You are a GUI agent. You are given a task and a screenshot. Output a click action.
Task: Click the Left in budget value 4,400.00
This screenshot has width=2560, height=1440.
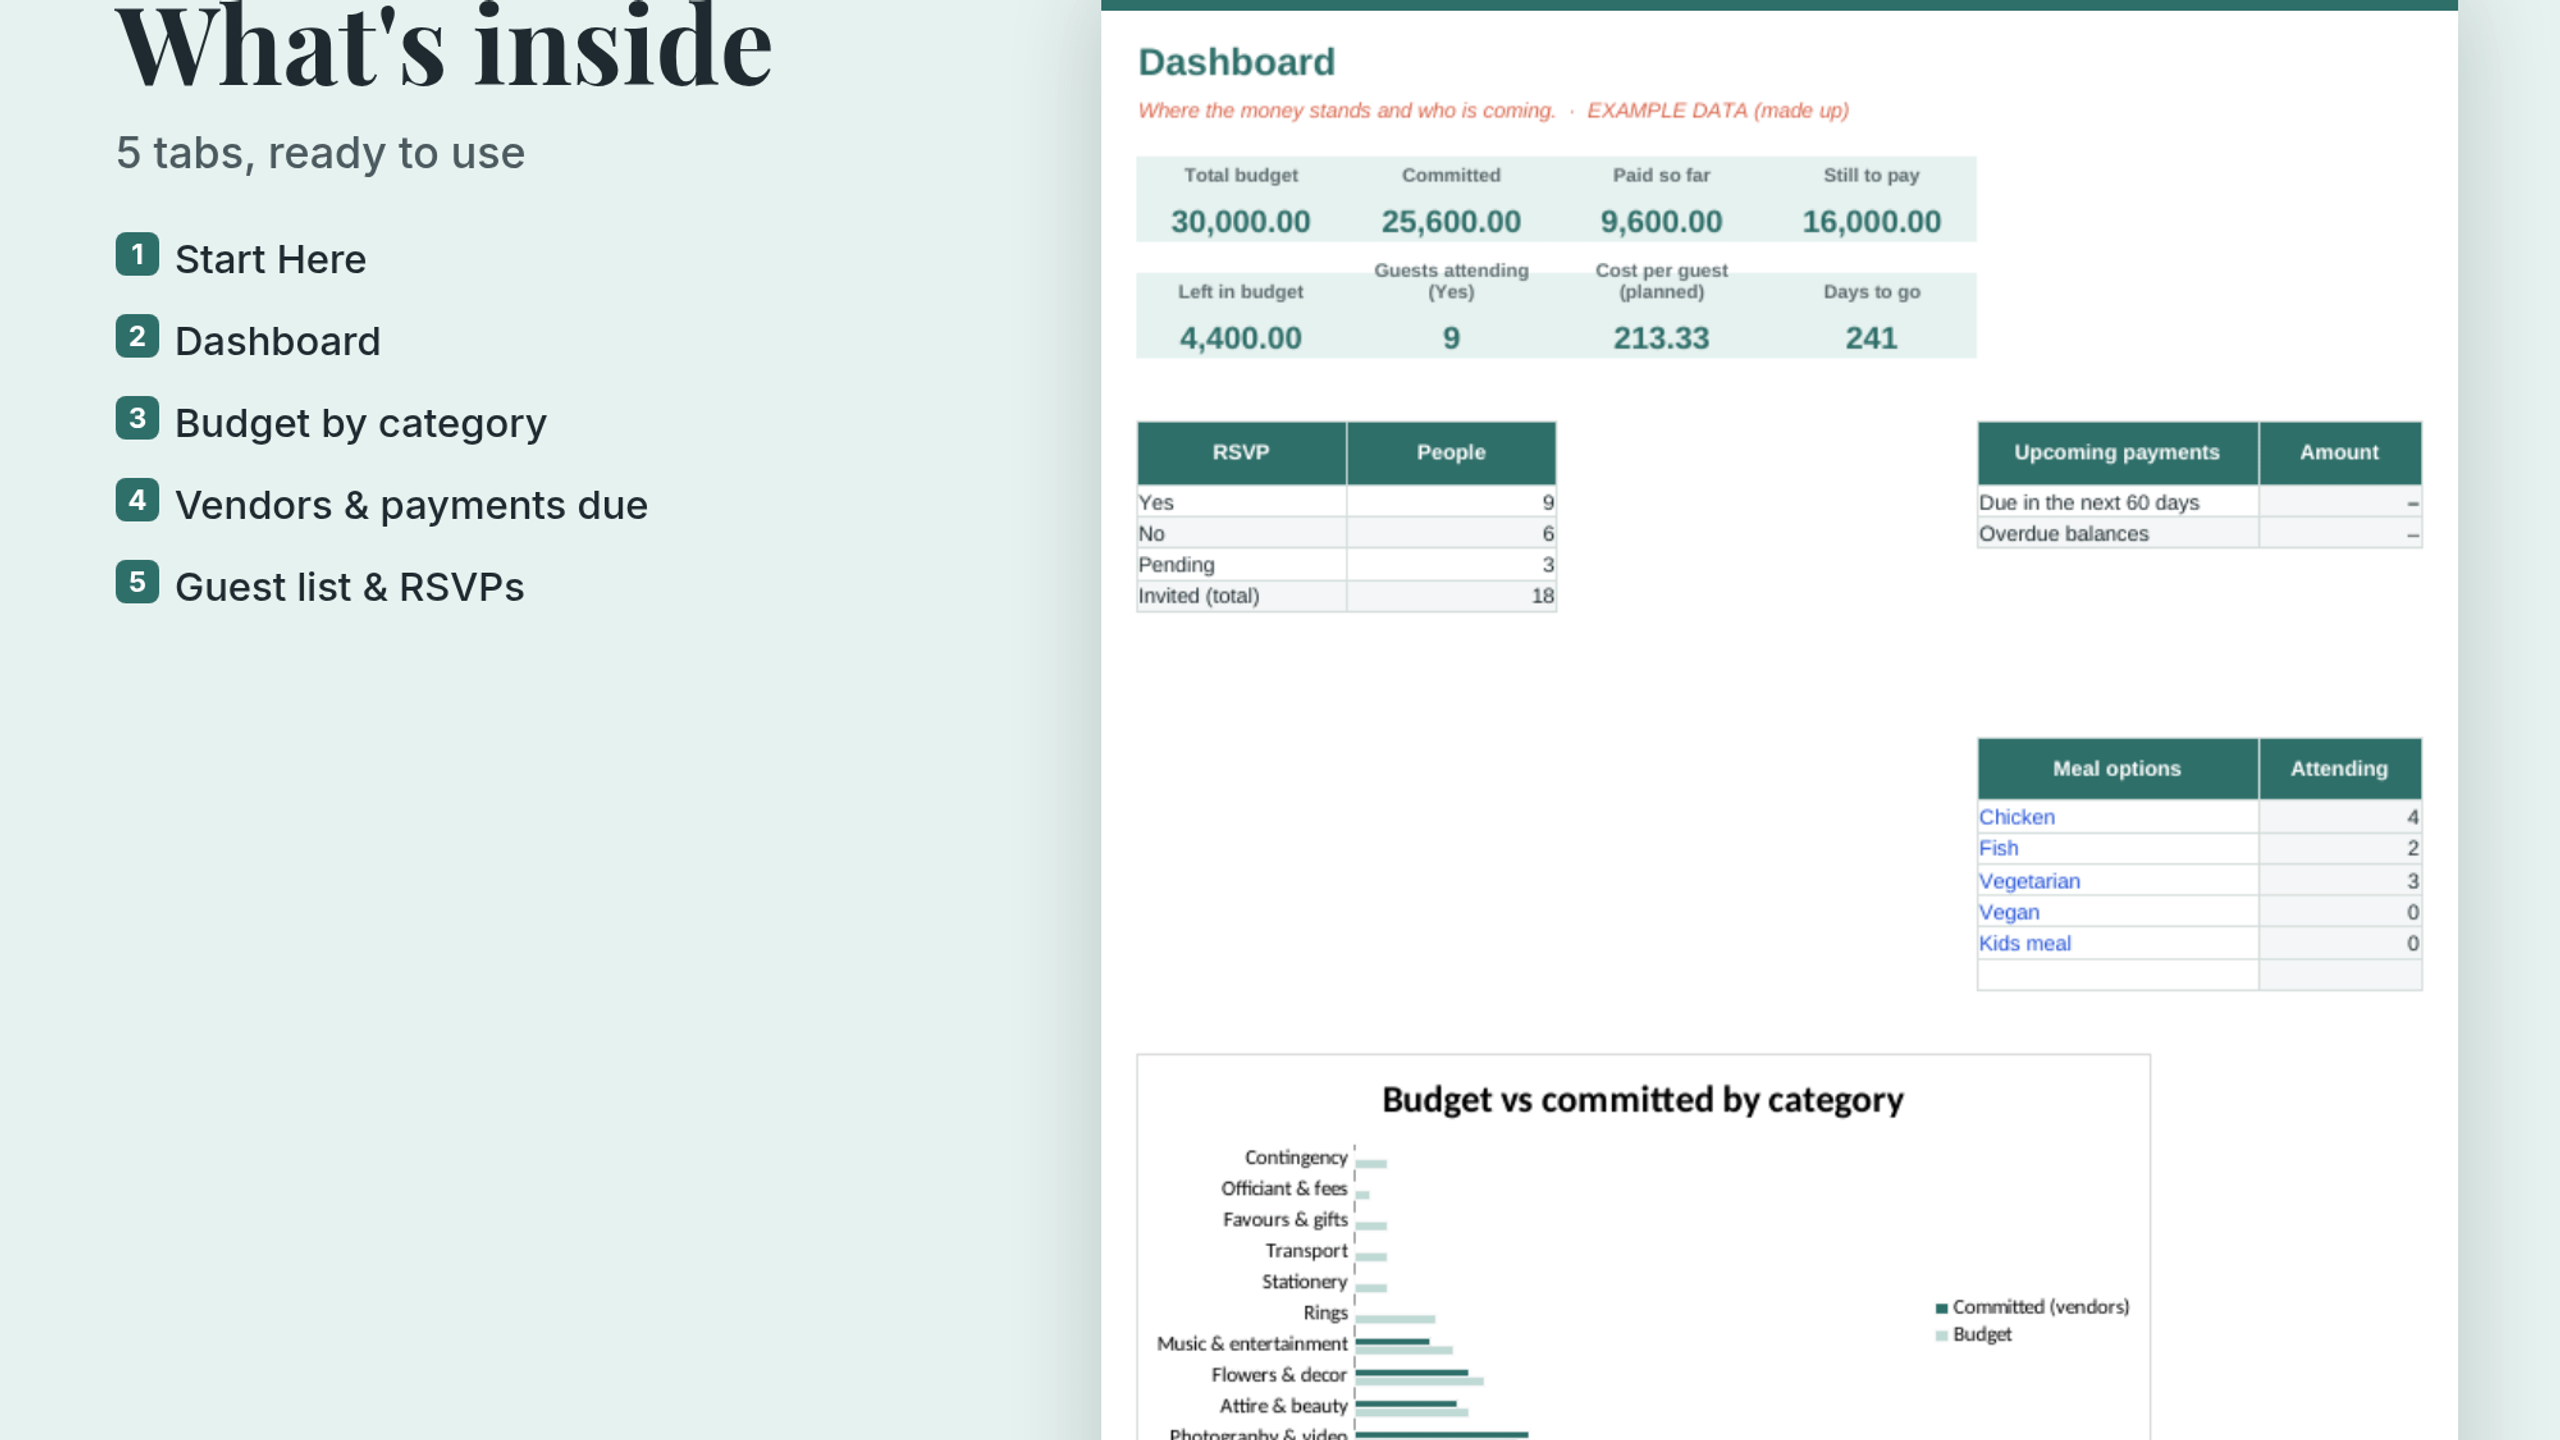pos(1241,338)
